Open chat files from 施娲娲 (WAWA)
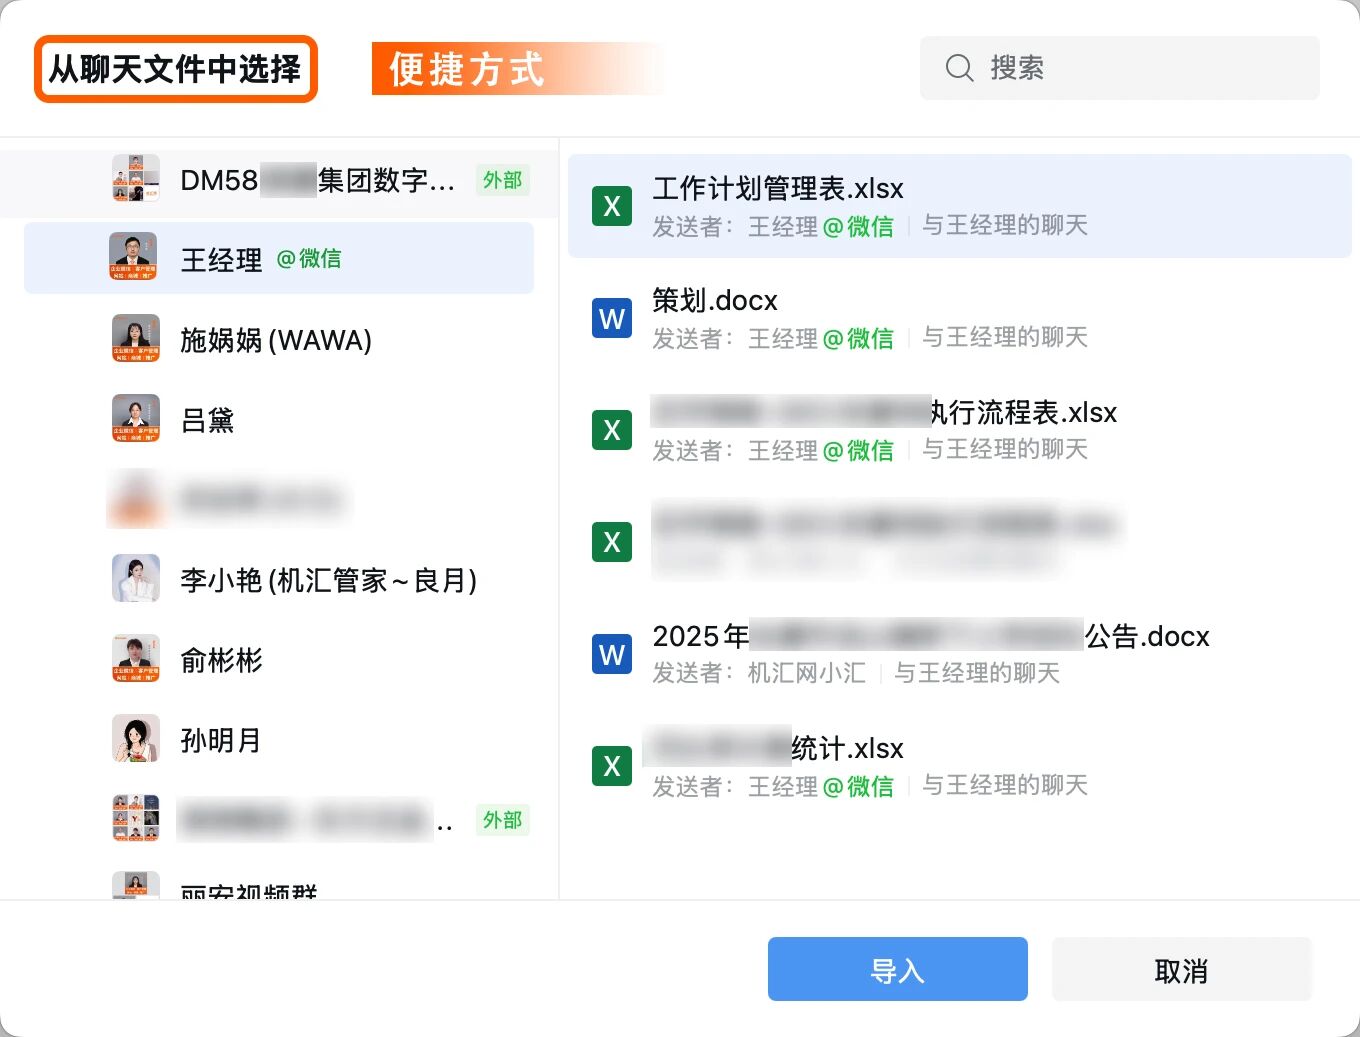1360x1037 pixels. tap(276, 340)
